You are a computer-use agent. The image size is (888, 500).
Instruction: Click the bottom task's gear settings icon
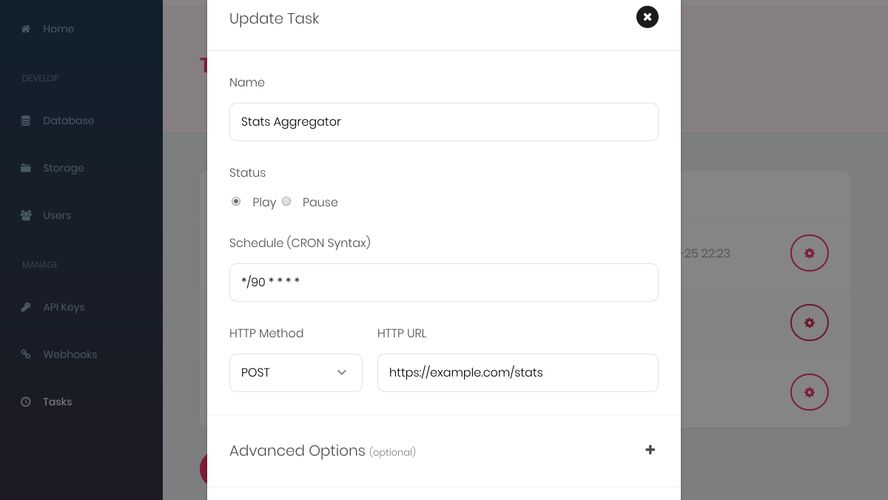click(809, 392)
